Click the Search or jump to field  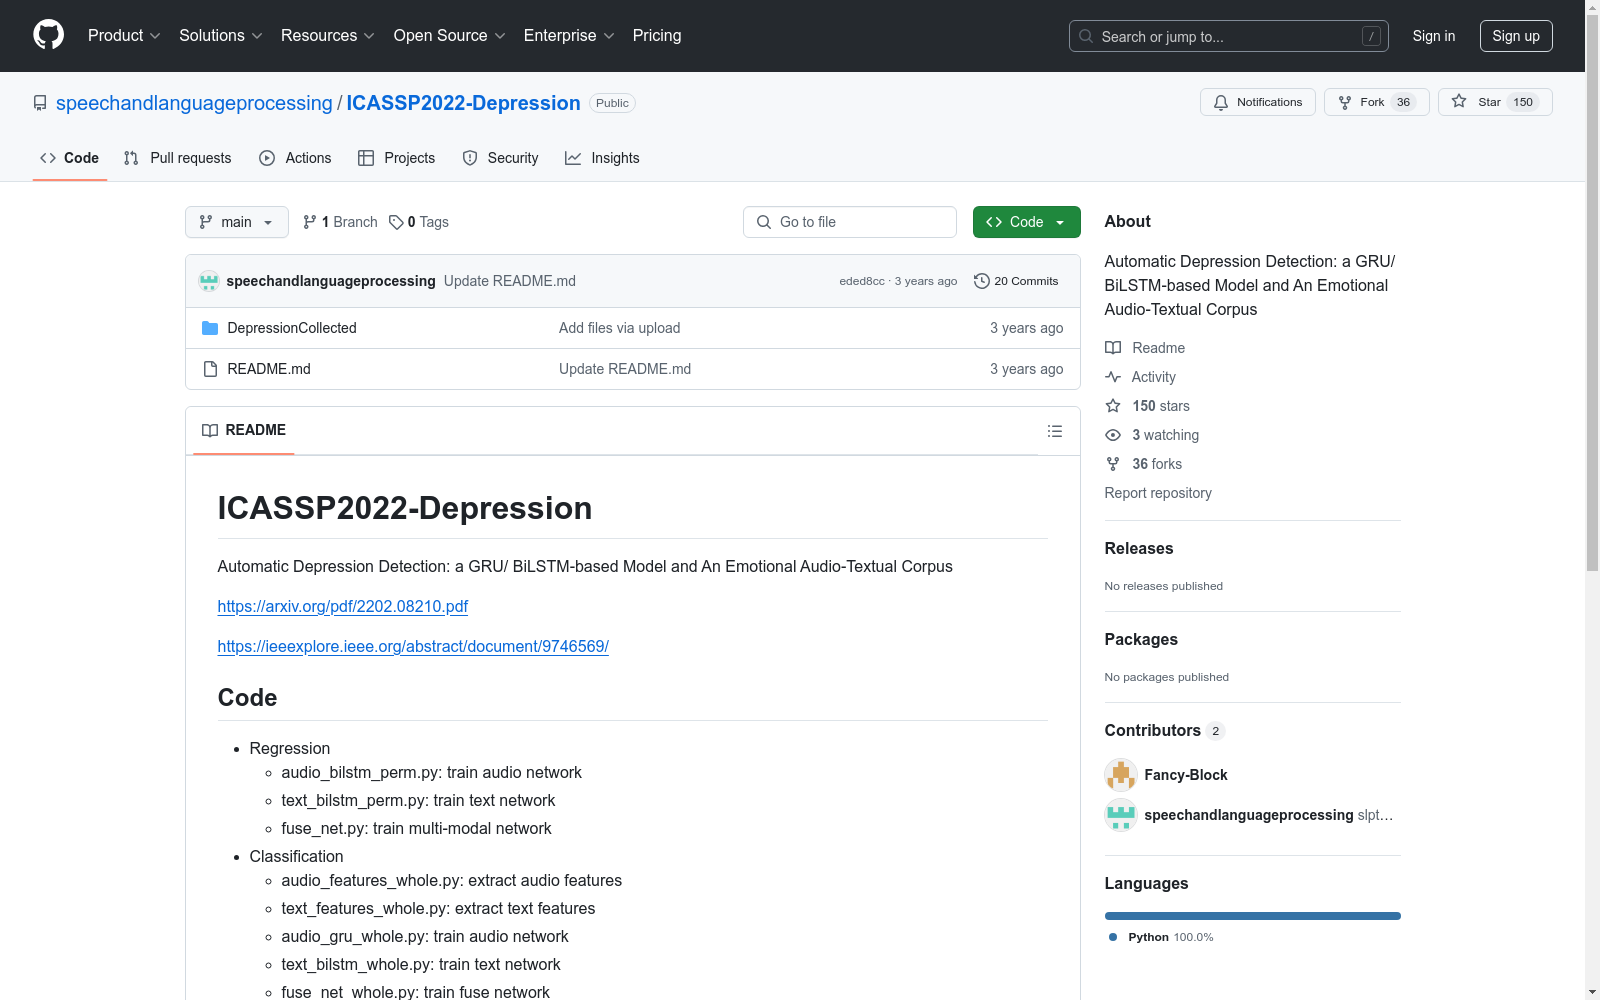[x=1229, y=36]
